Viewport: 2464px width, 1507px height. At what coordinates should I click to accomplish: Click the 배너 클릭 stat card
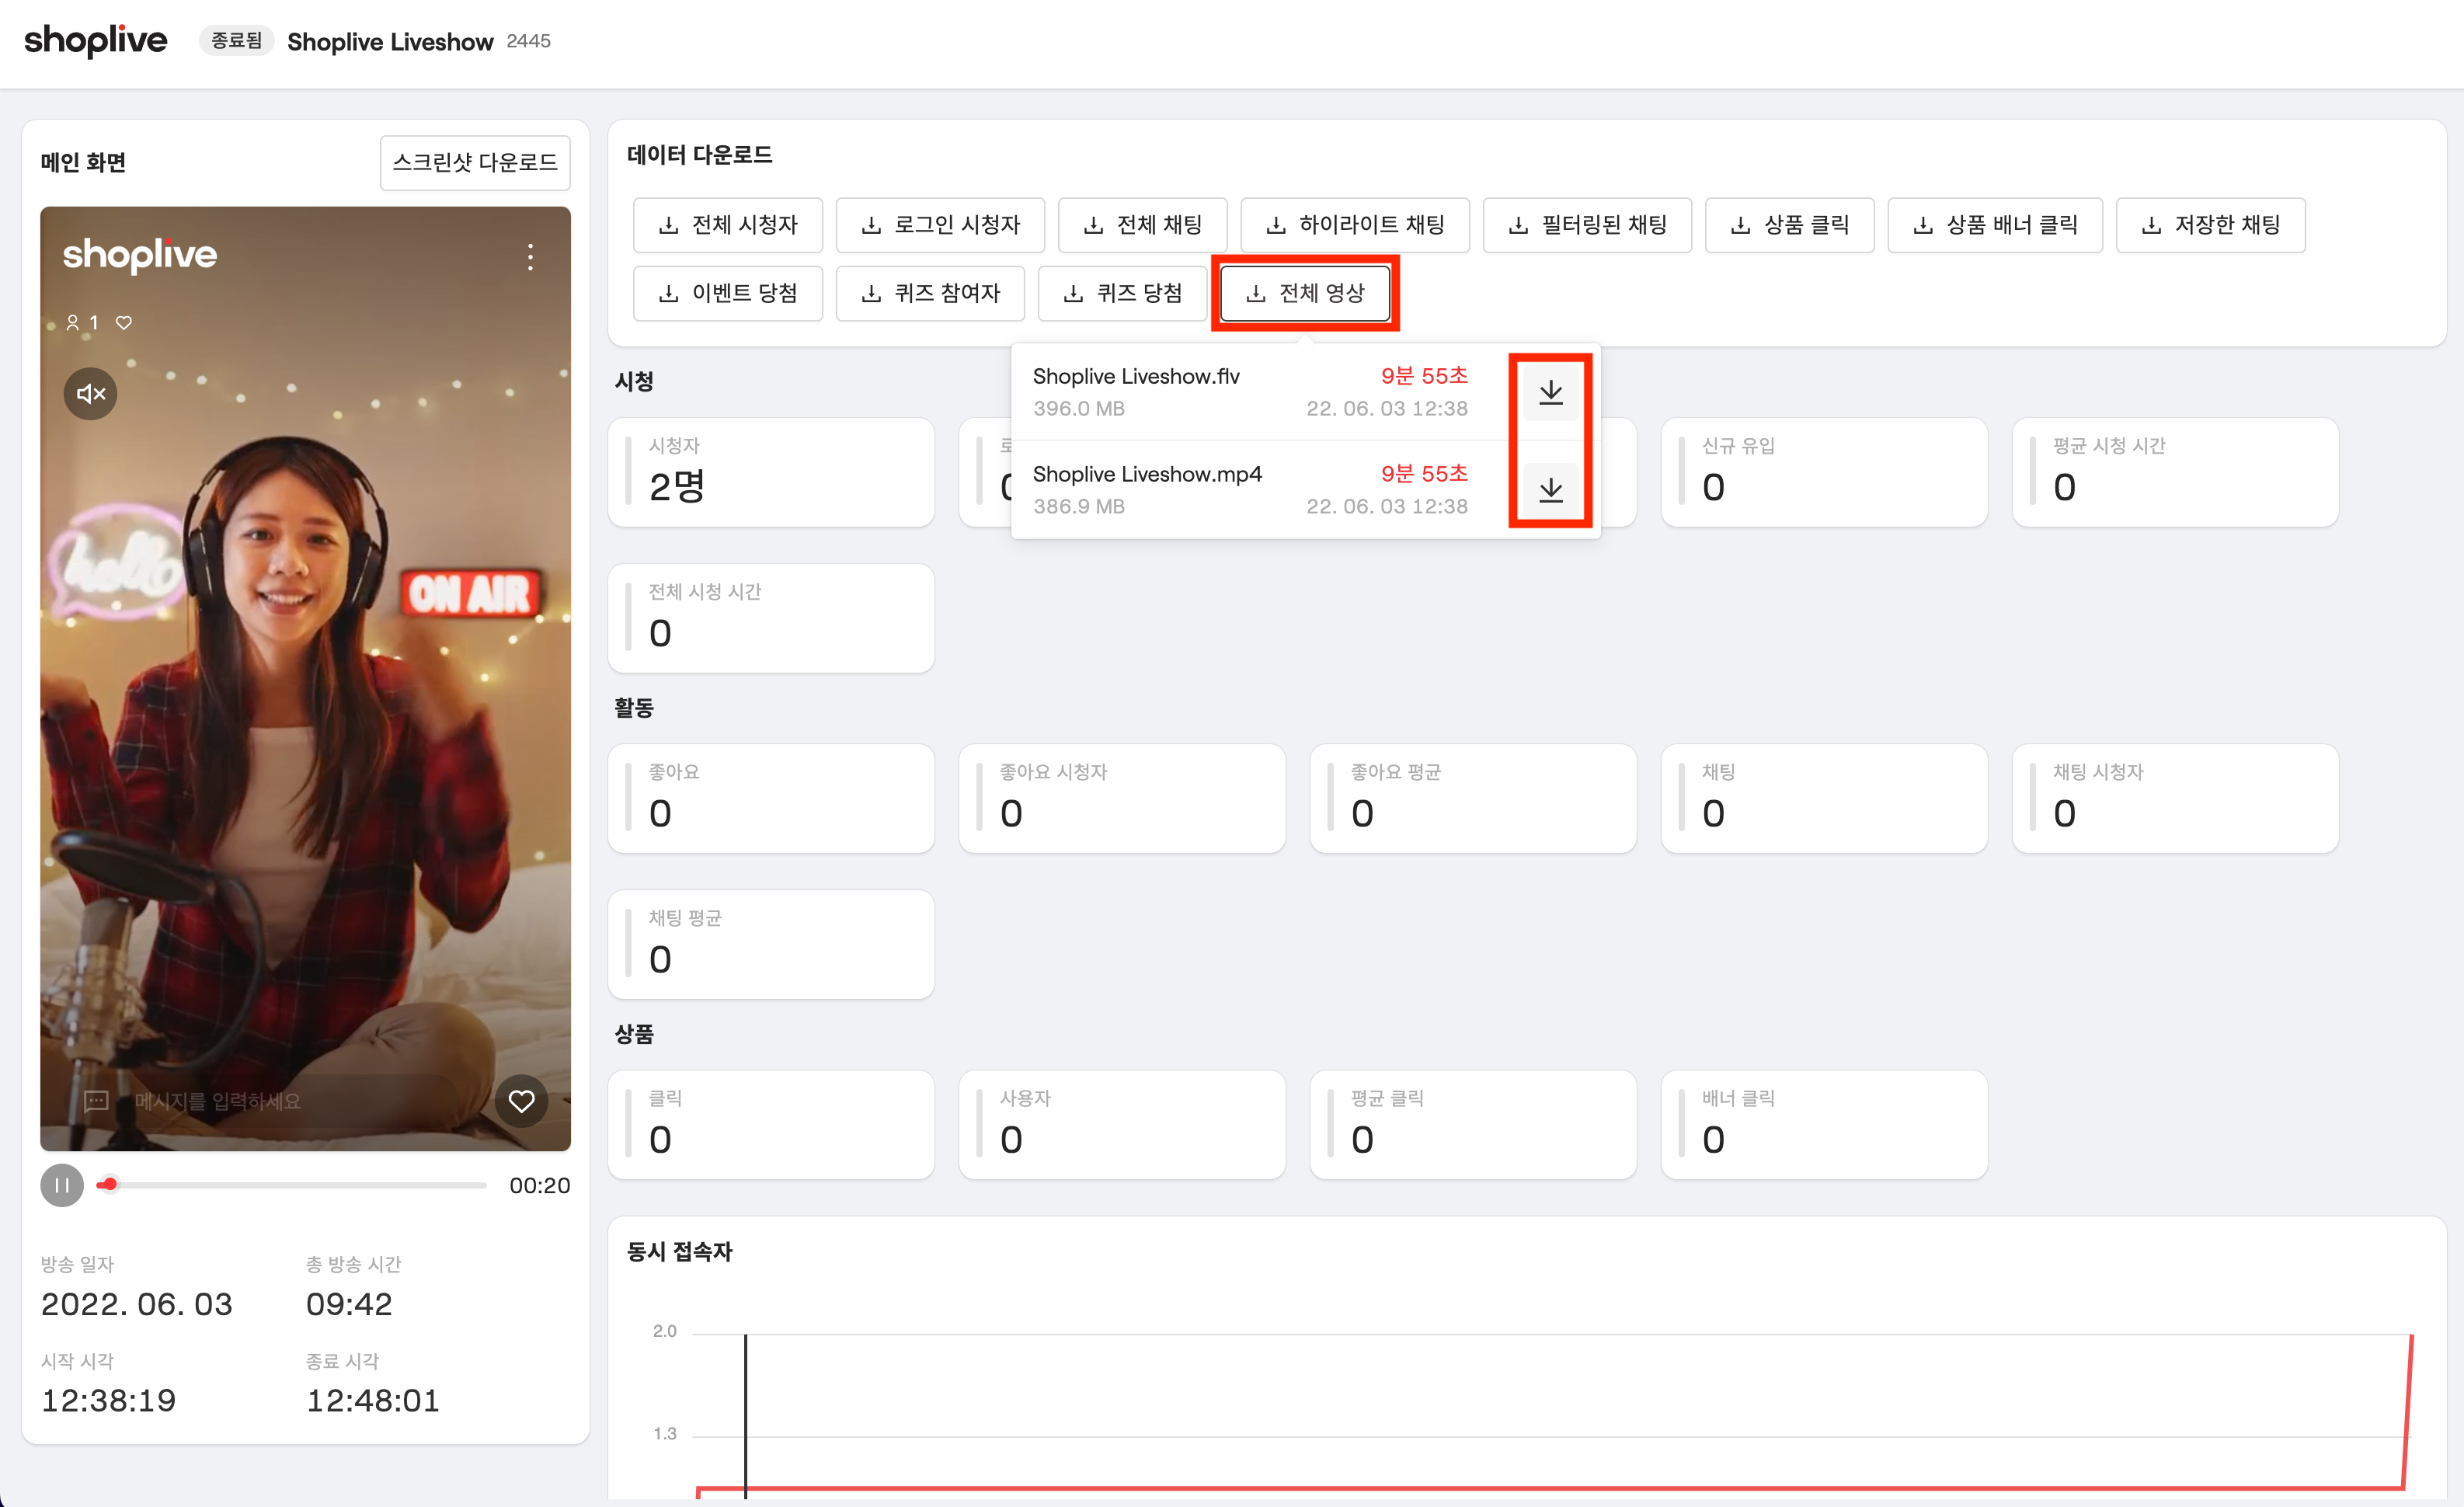point(1824,1125)
